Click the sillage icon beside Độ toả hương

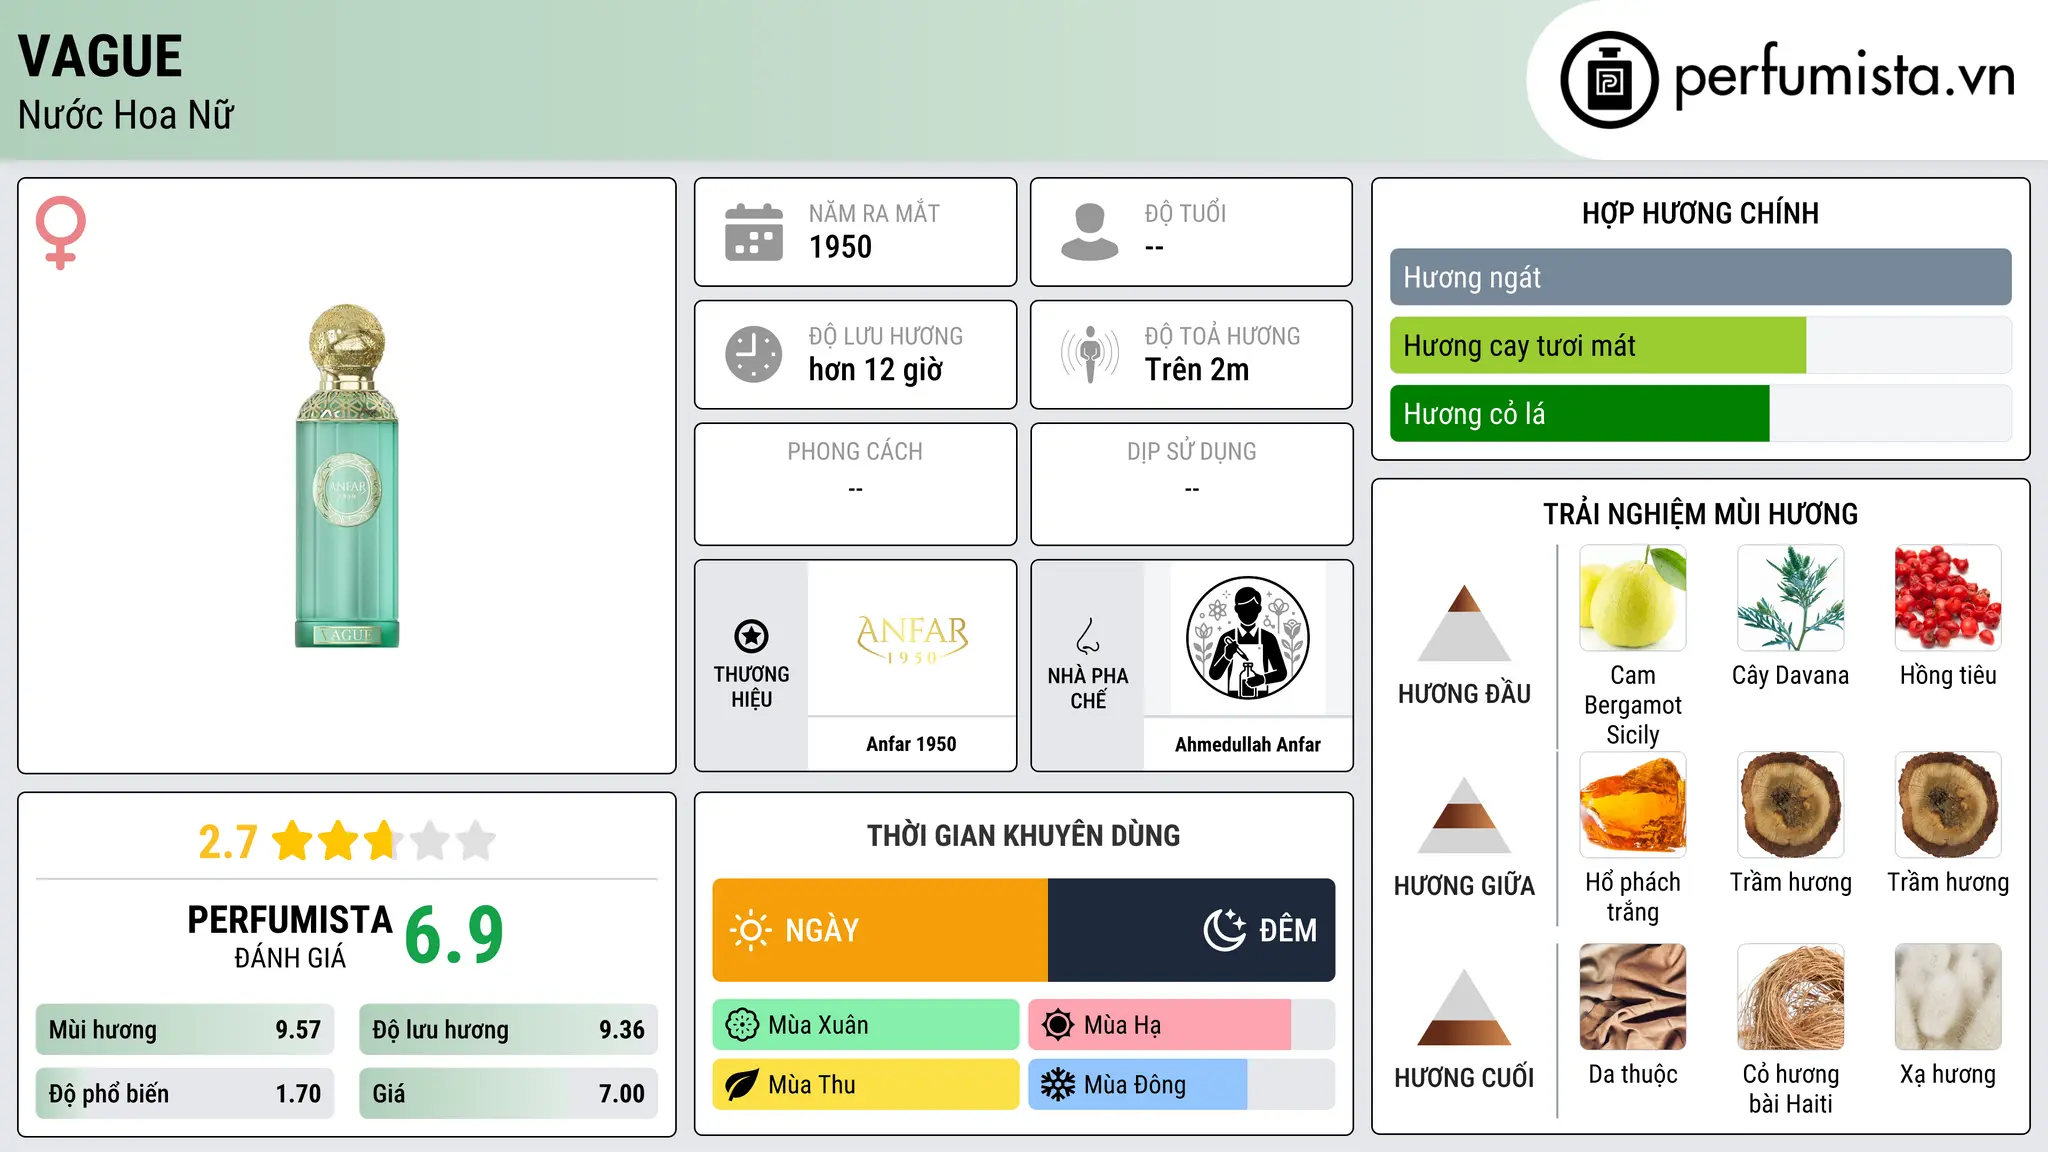click(x=1090, y=354)
